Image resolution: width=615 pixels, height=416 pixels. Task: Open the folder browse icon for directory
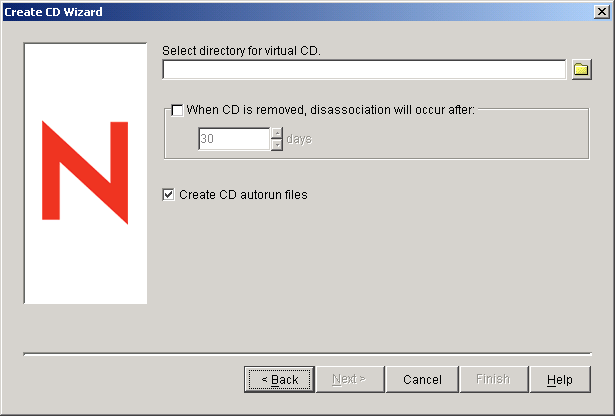click(581, 69)
